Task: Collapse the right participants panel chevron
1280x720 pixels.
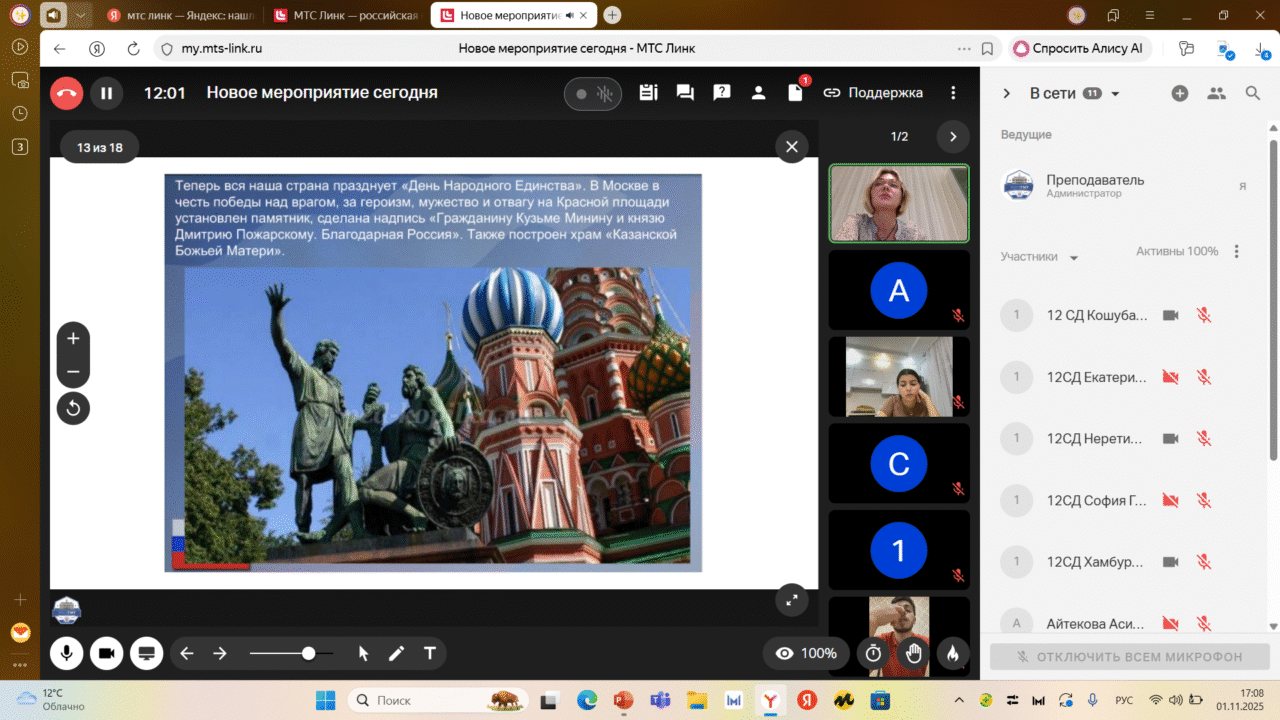Action: pyautogui.click(x=1007, y=93)
